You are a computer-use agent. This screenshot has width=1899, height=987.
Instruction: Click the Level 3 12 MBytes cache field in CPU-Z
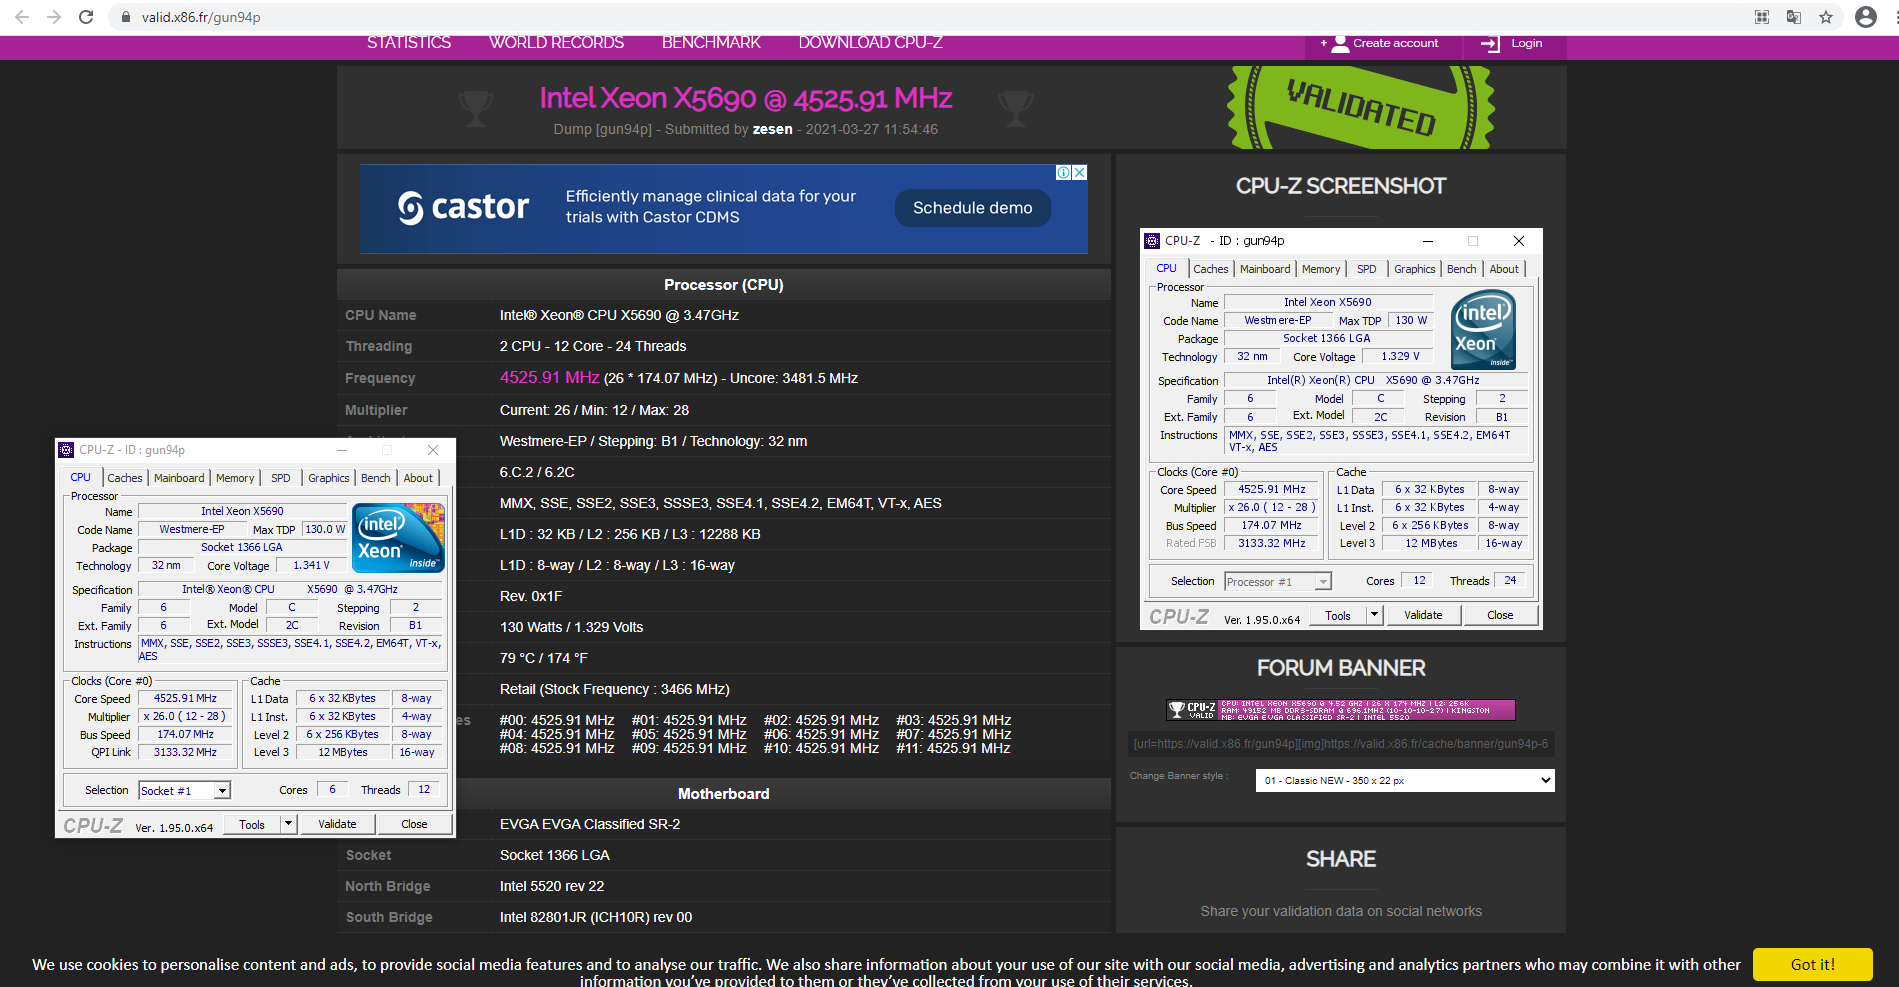tap(343, 752)
